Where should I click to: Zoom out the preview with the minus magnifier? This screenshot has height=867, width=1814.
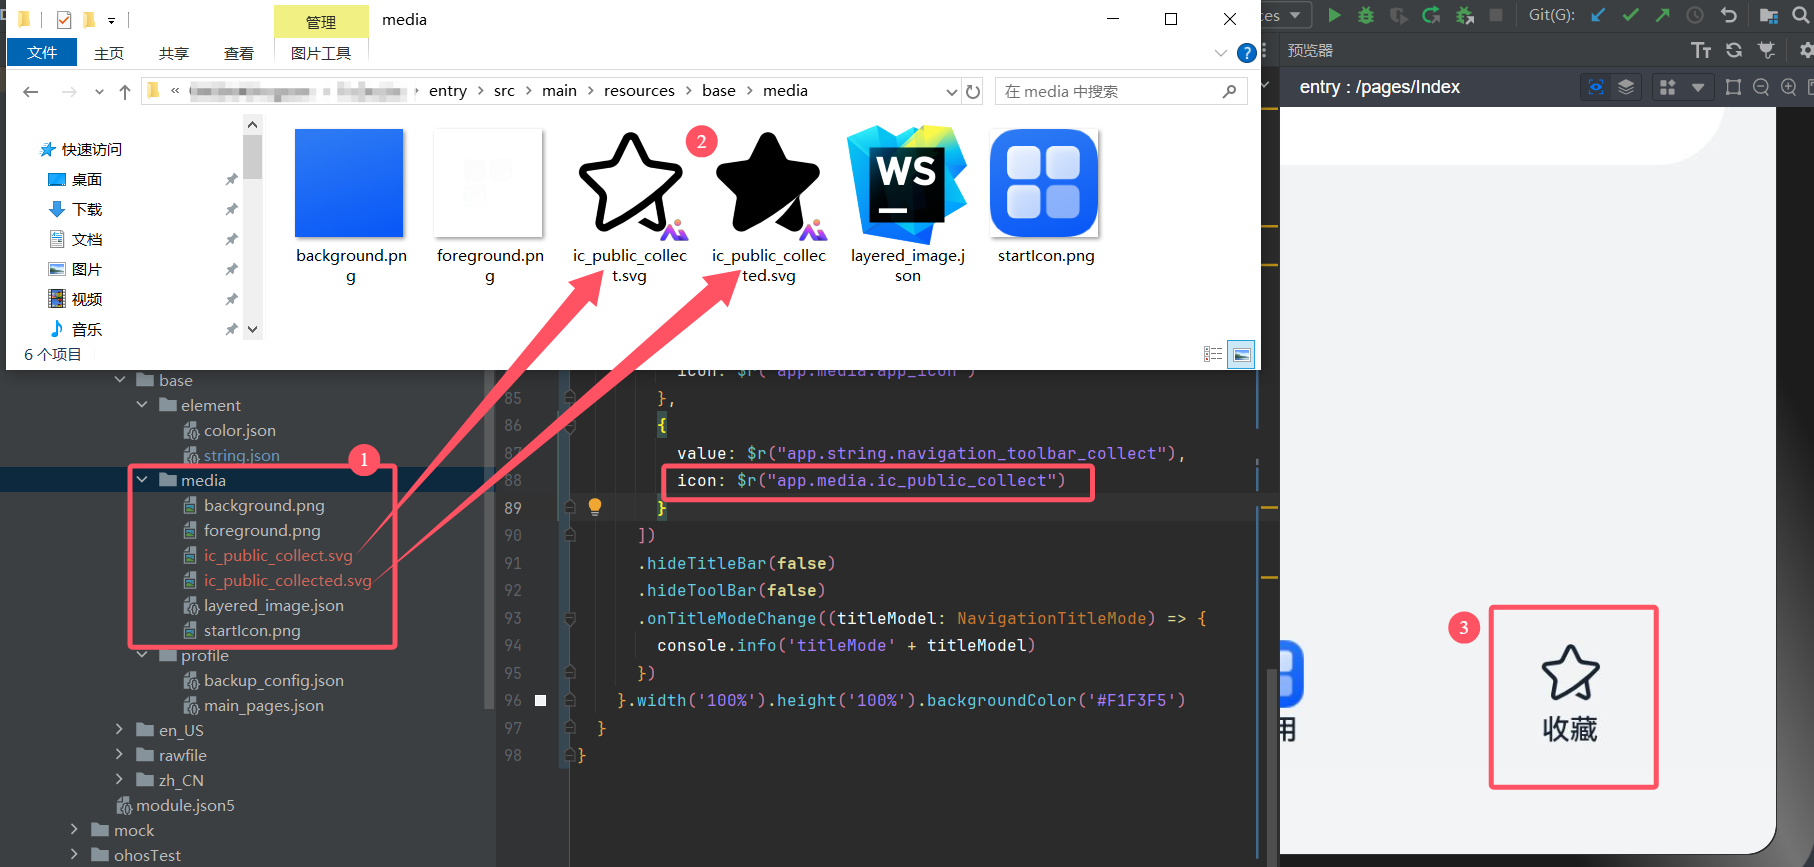tap(1761, 87)
